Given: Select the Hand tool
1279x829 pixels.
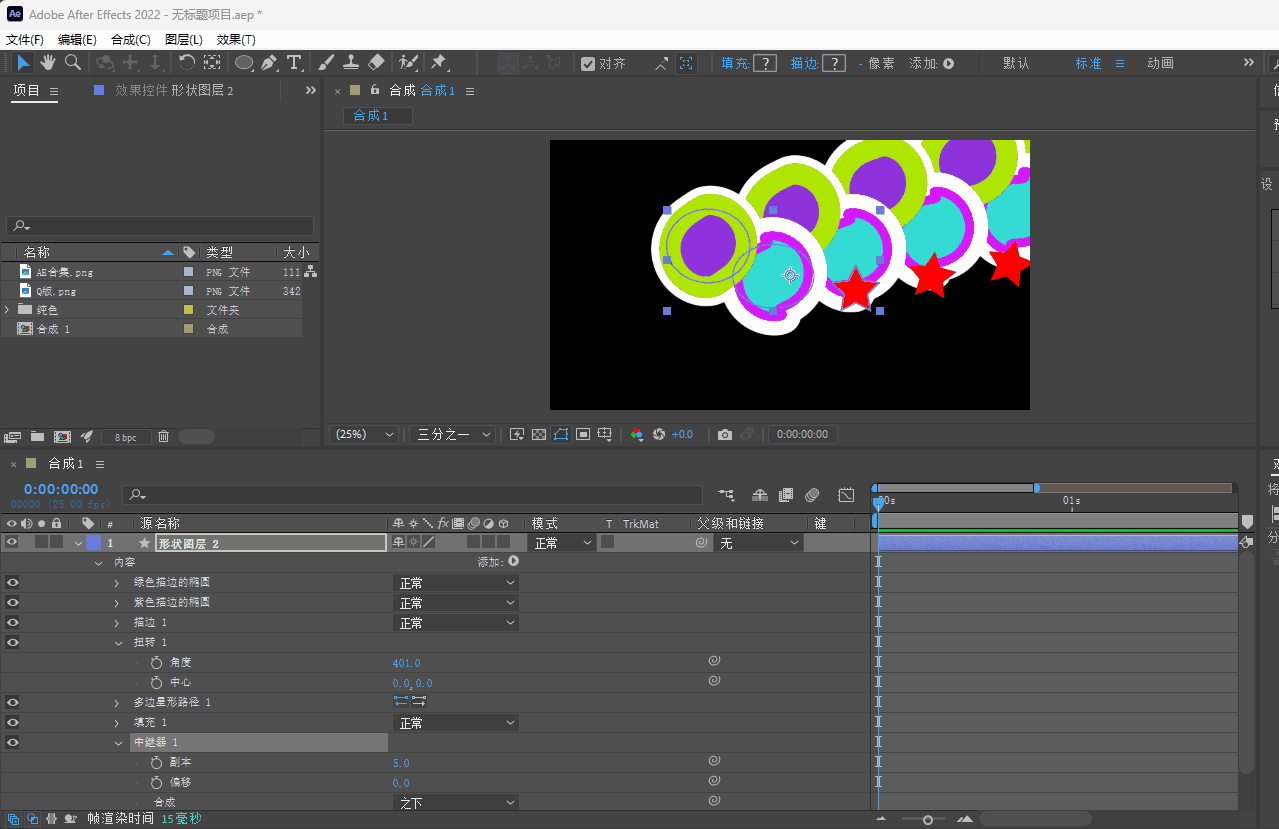Looking at the screenshot, I should tap(48, 63).
